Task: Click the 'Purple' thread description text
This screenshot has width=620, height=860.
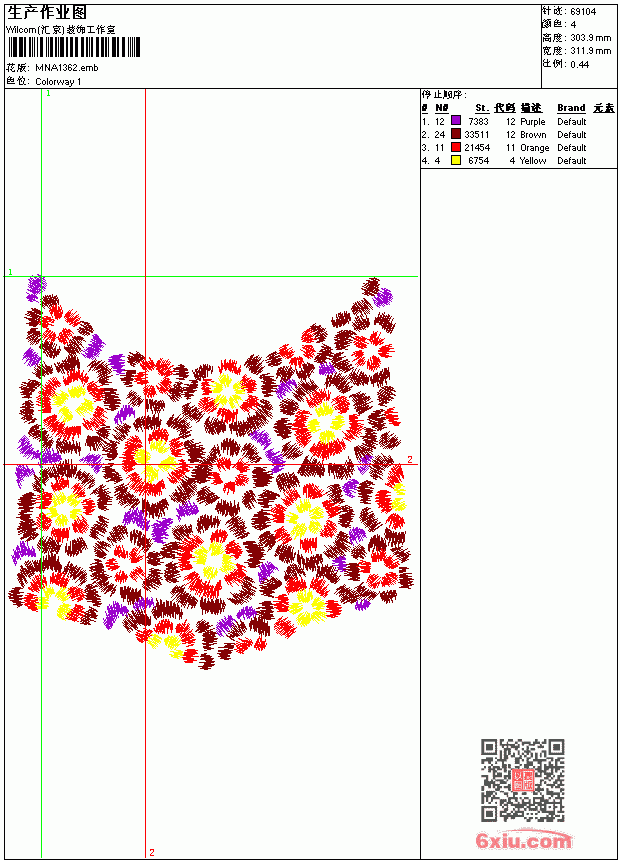Action: pos(533,122)
